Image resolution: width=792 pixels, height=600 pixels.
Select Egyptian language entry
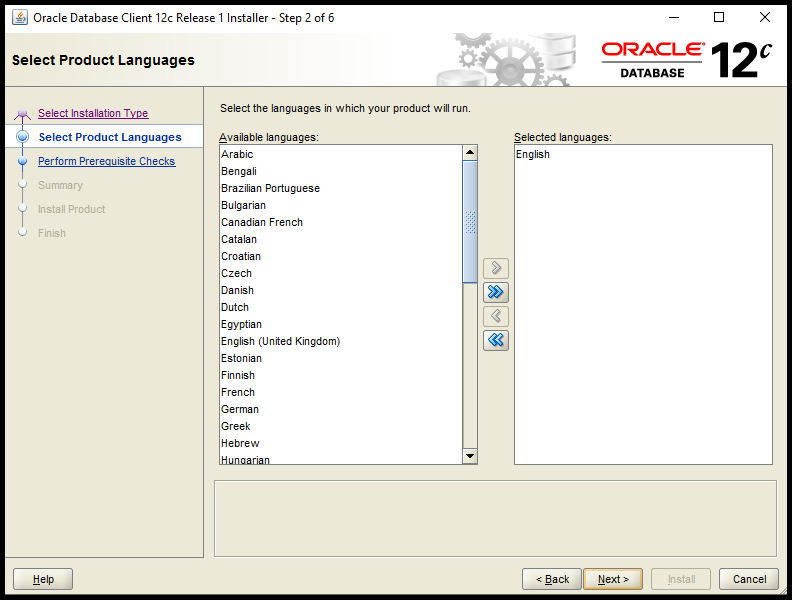341,324
